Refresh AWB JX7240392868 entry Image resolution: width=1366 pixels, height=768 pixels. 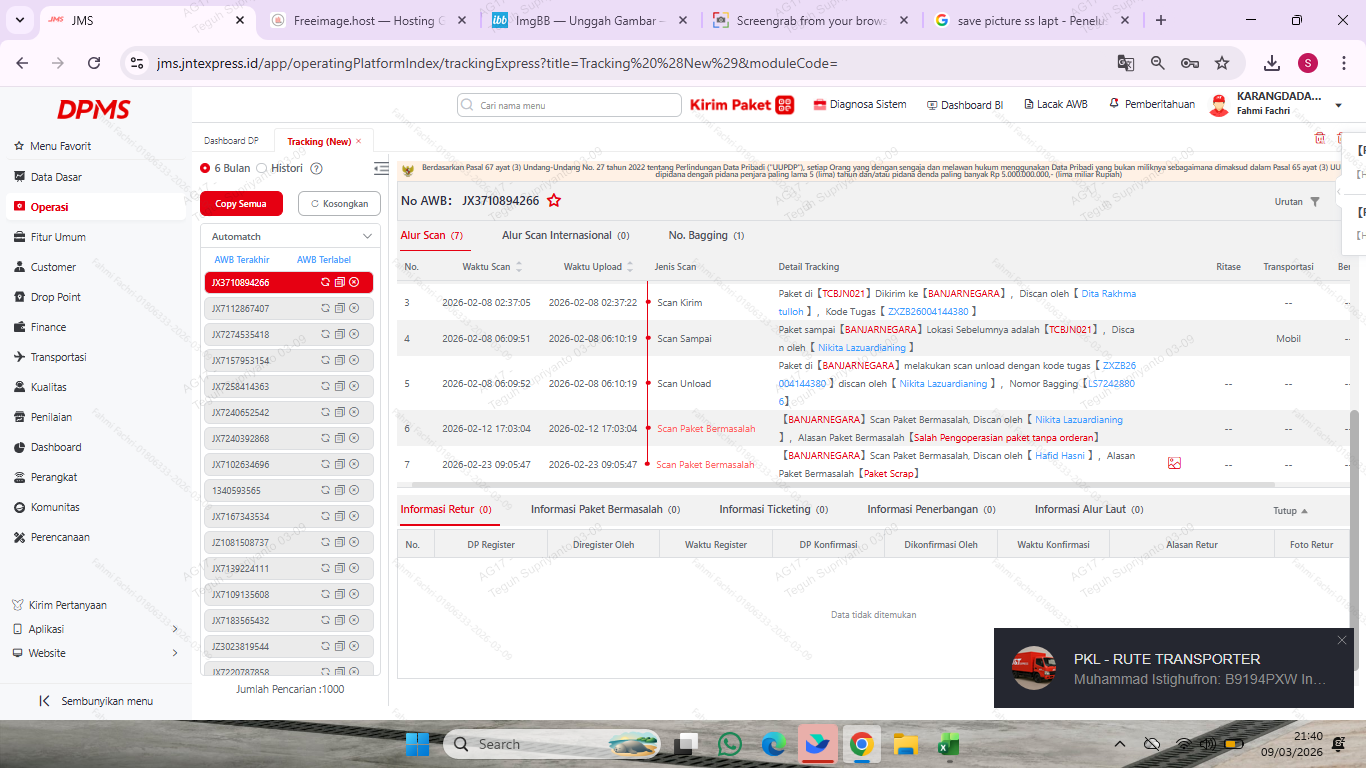point(325,438)
